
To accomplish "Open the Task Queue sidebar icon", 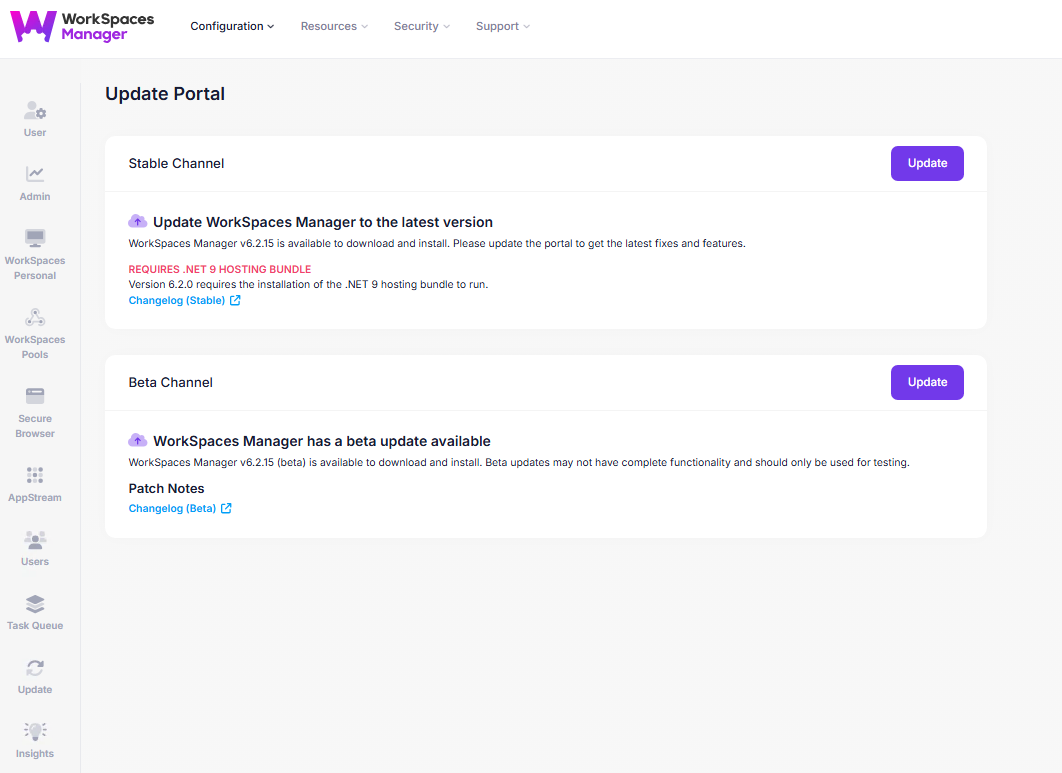I will point(35,605).
